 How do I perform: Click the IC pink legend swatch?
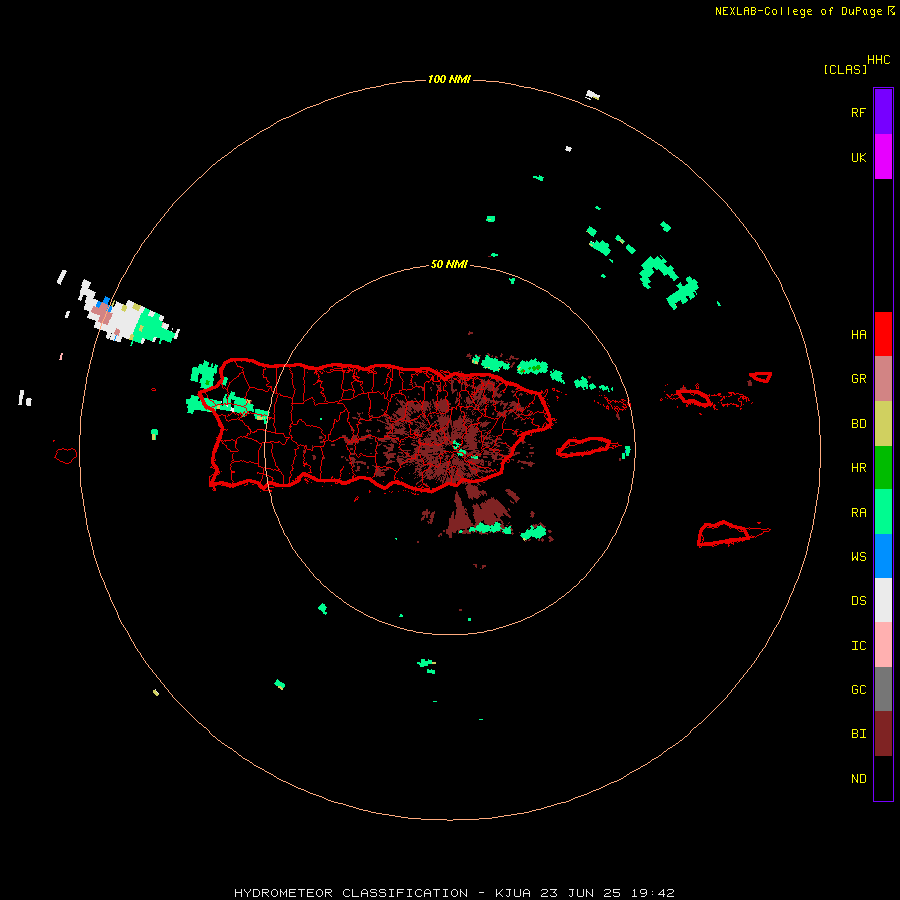883,645
